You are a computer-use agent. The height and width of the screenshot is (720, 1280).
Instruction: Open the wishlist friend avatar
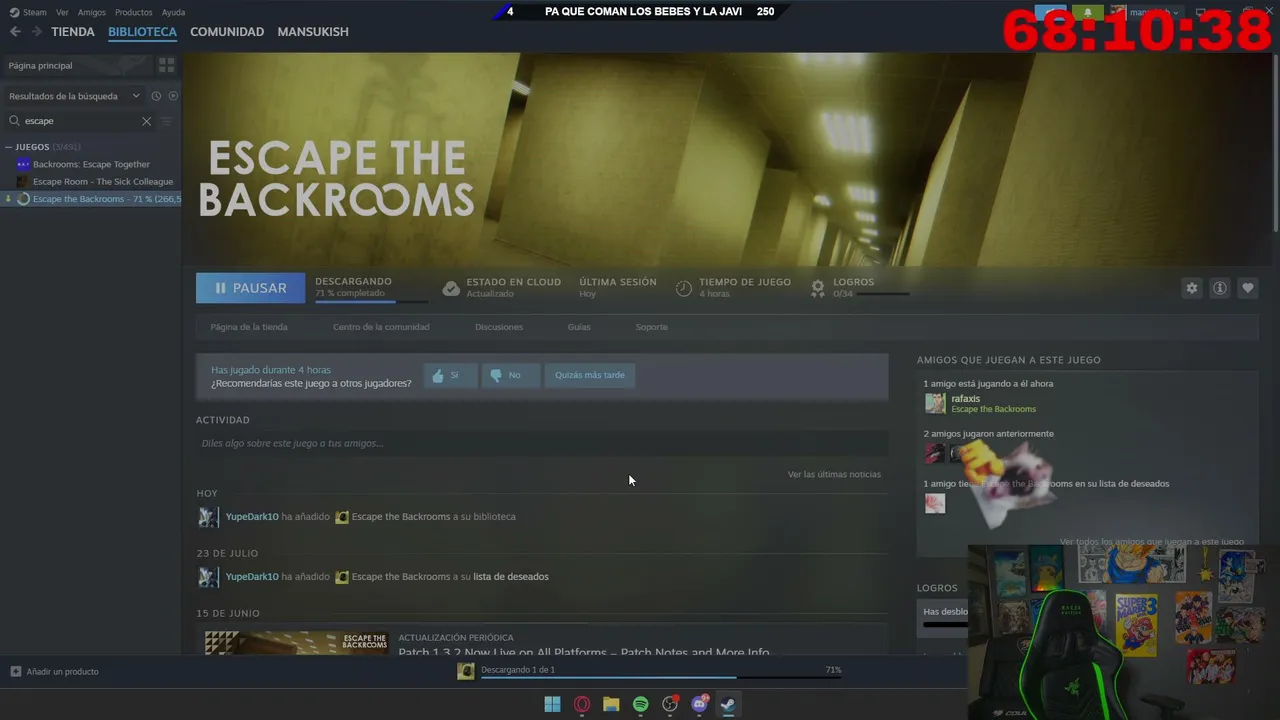click(x=935, y=503)
